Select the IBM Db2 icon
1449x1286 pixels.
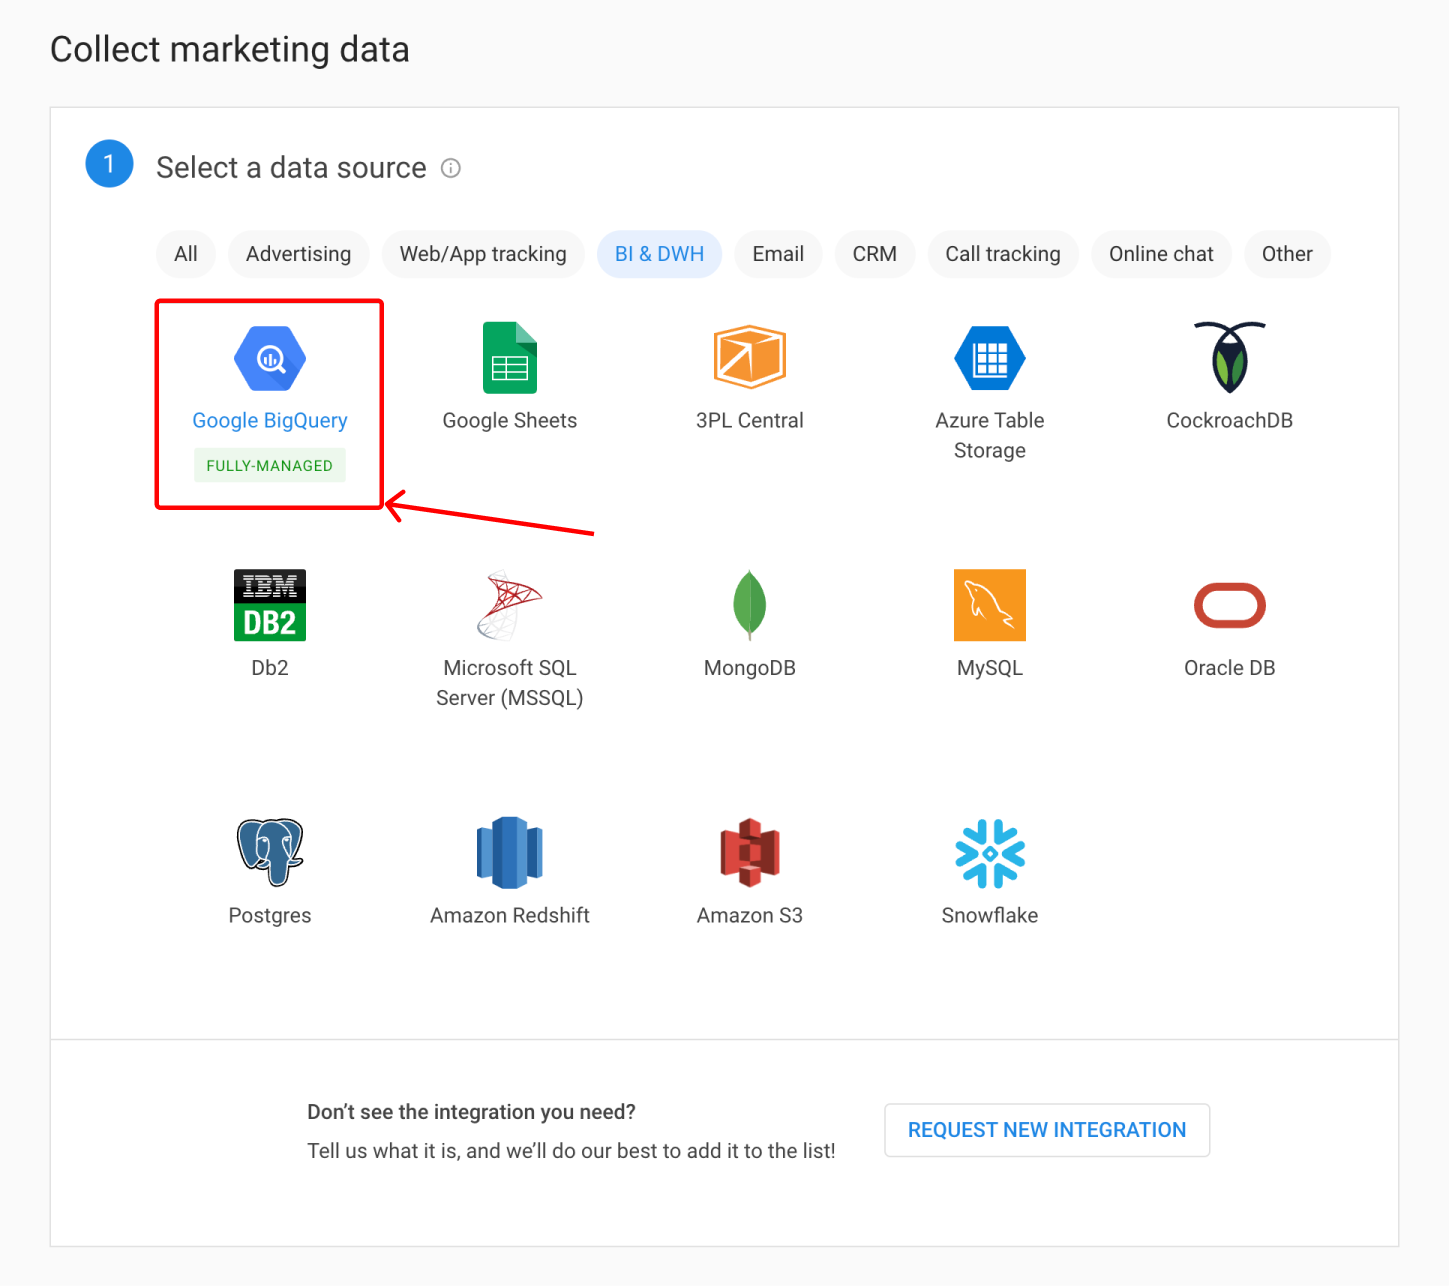pyautogui.click(x=270, y=605)
